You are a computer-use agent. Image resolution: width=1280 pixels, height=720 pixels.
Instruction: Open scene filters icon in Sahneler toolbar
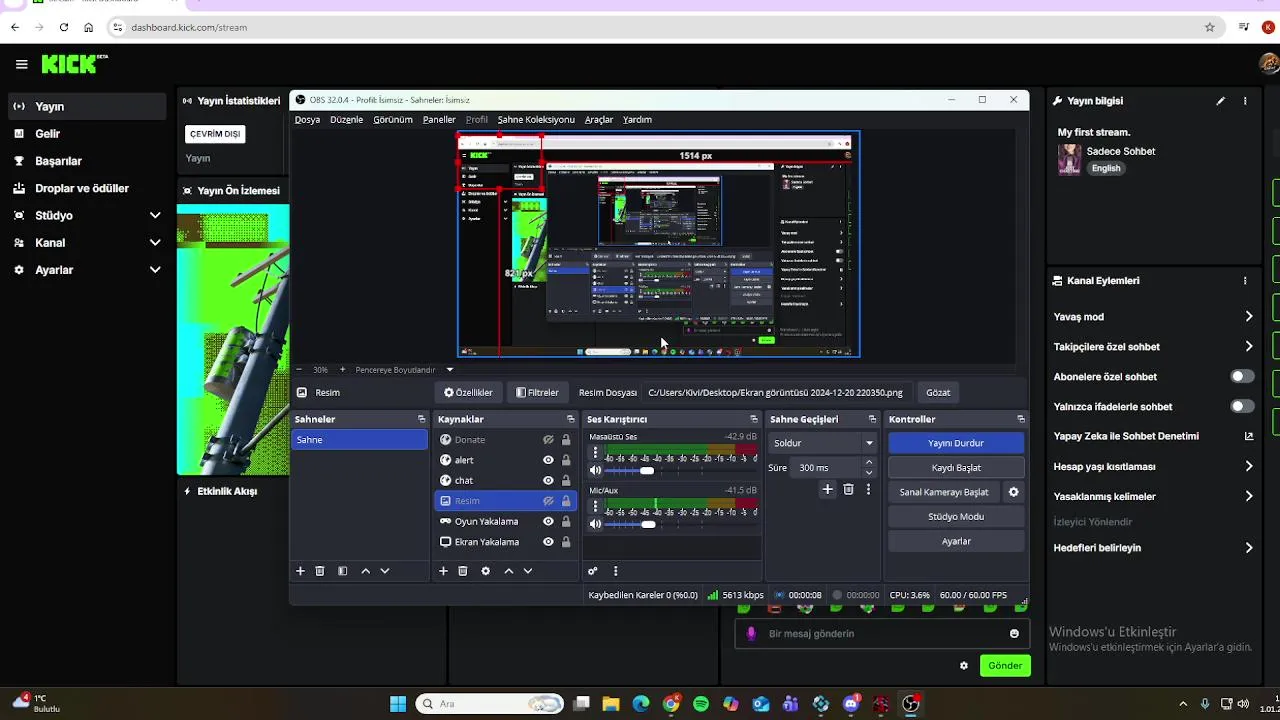[x=342, y=571]
